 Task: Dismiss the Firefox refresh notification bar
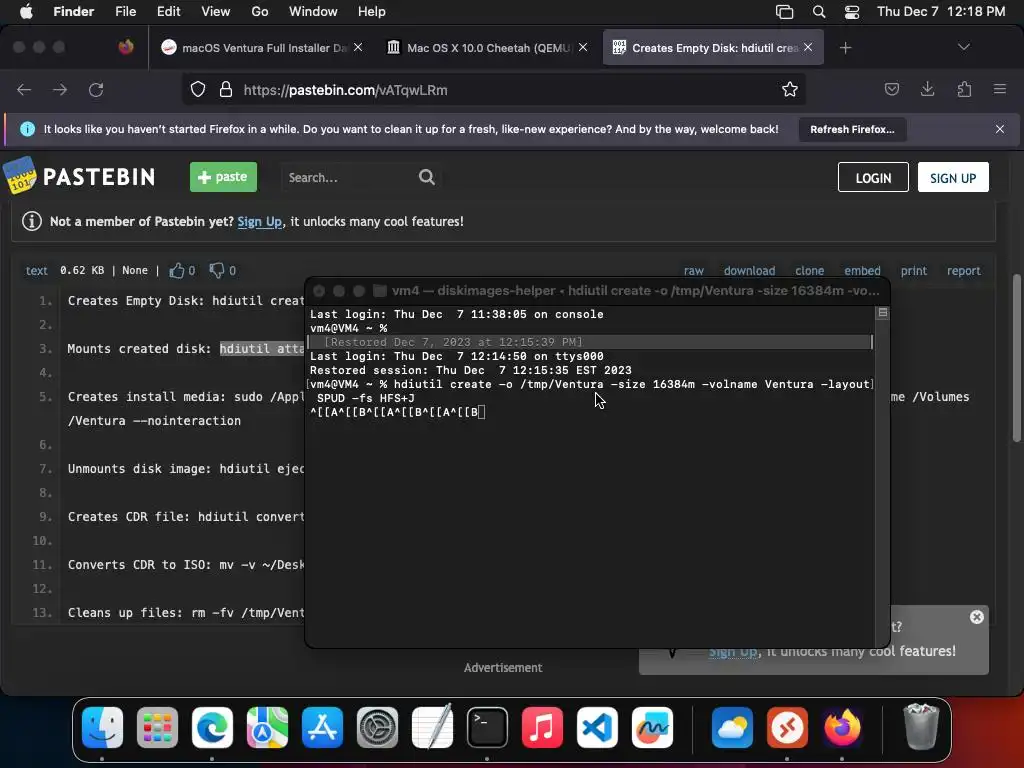click(999, 129)
